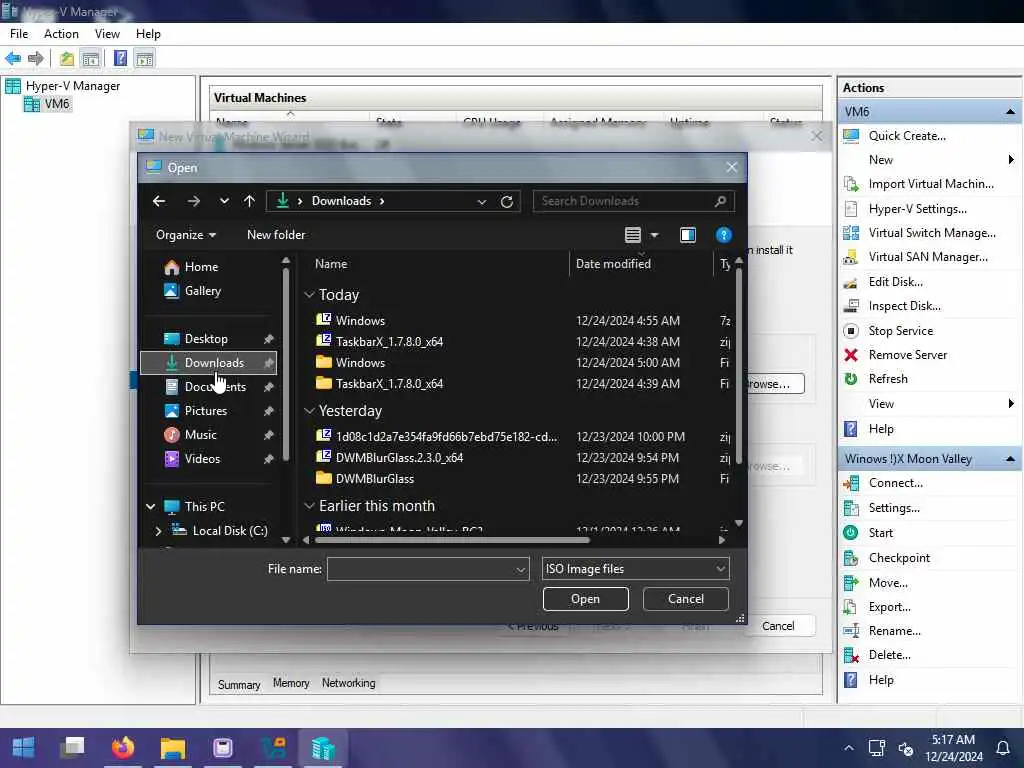Click Export action for the VM
The image size is (1024, 768).
click(x=889, y=607)
